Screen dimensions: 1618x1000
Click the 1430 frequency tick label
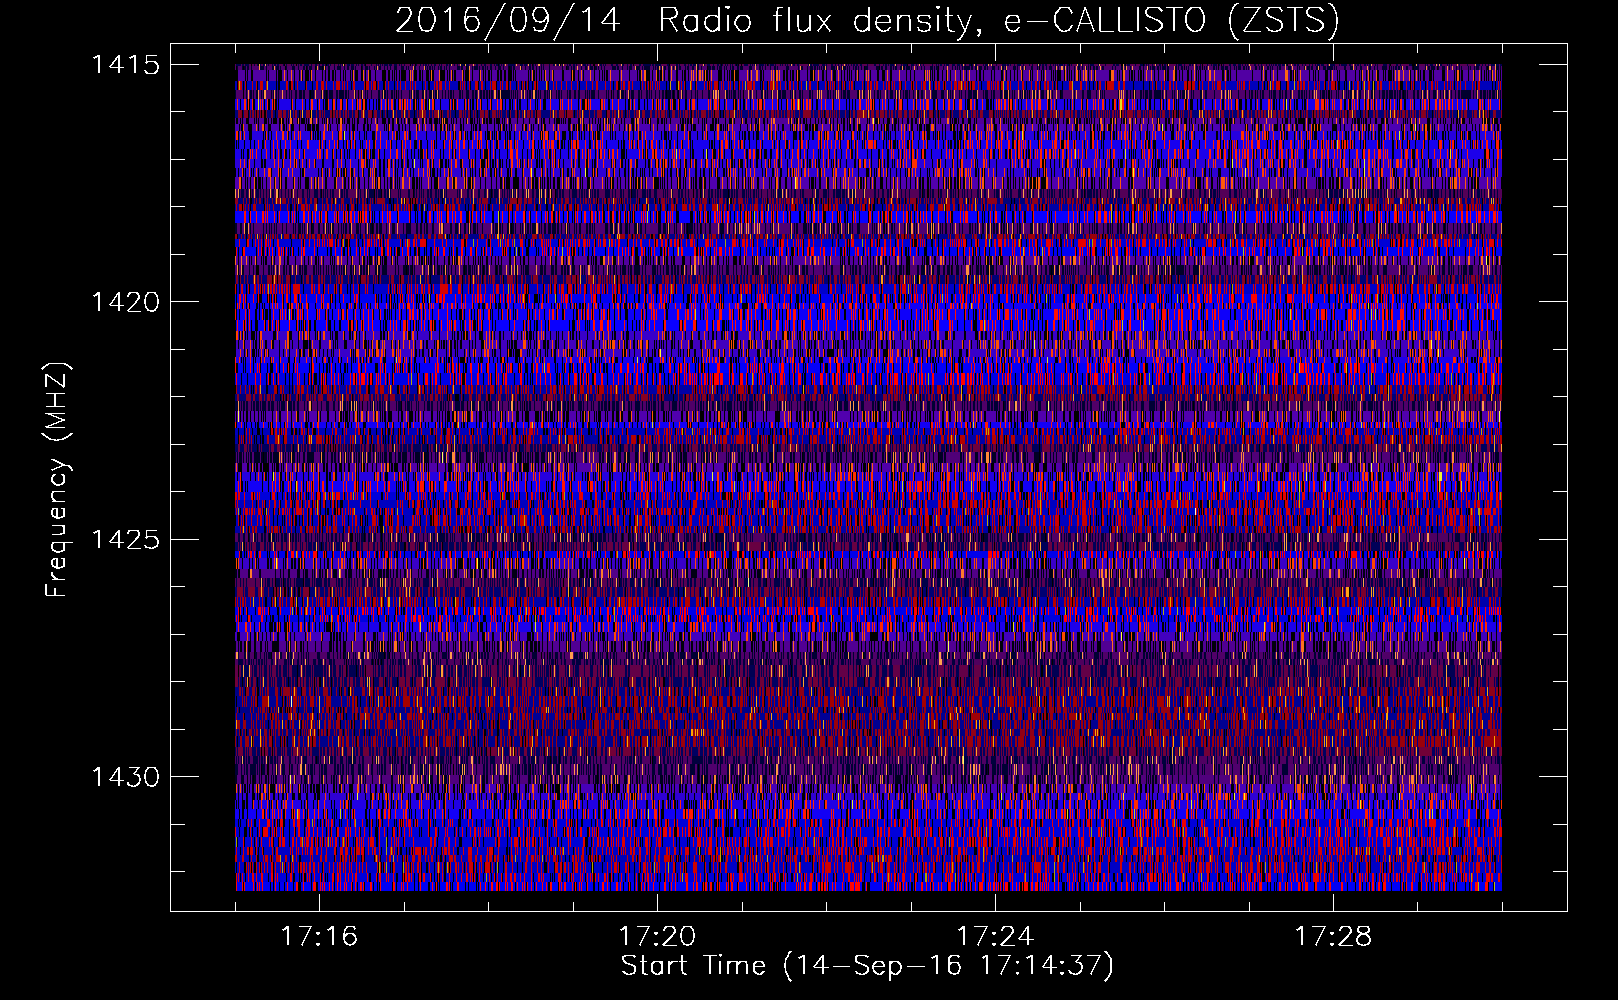tap(125, 777)
